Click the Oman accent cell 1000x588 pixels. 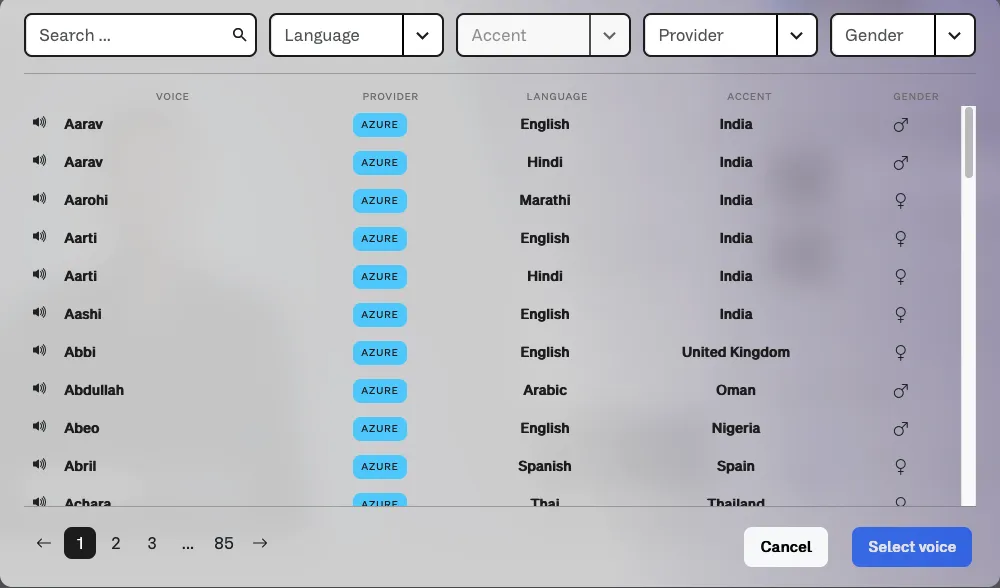click(735, 390)
